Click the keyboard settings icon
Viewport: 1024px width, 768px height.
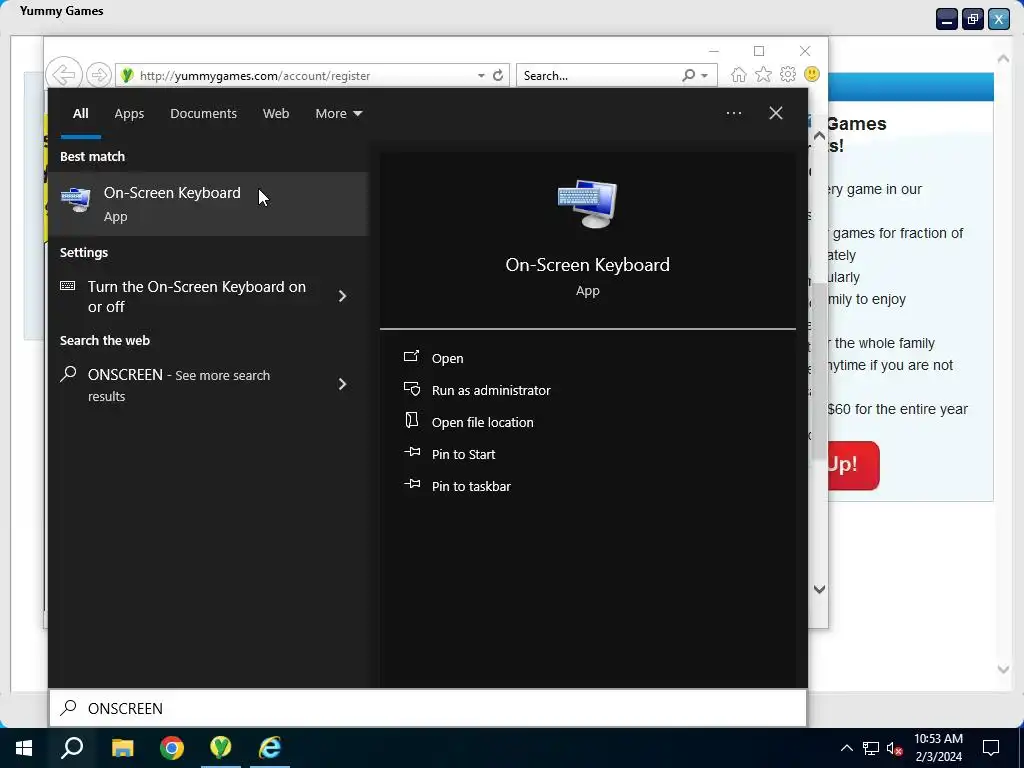point(68,286)
